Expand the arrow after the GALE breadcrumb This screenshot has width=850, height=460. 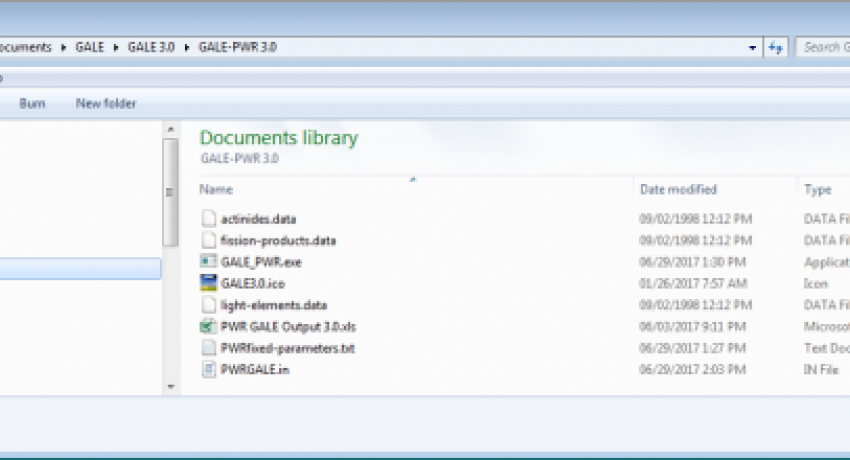click(116, 48)
